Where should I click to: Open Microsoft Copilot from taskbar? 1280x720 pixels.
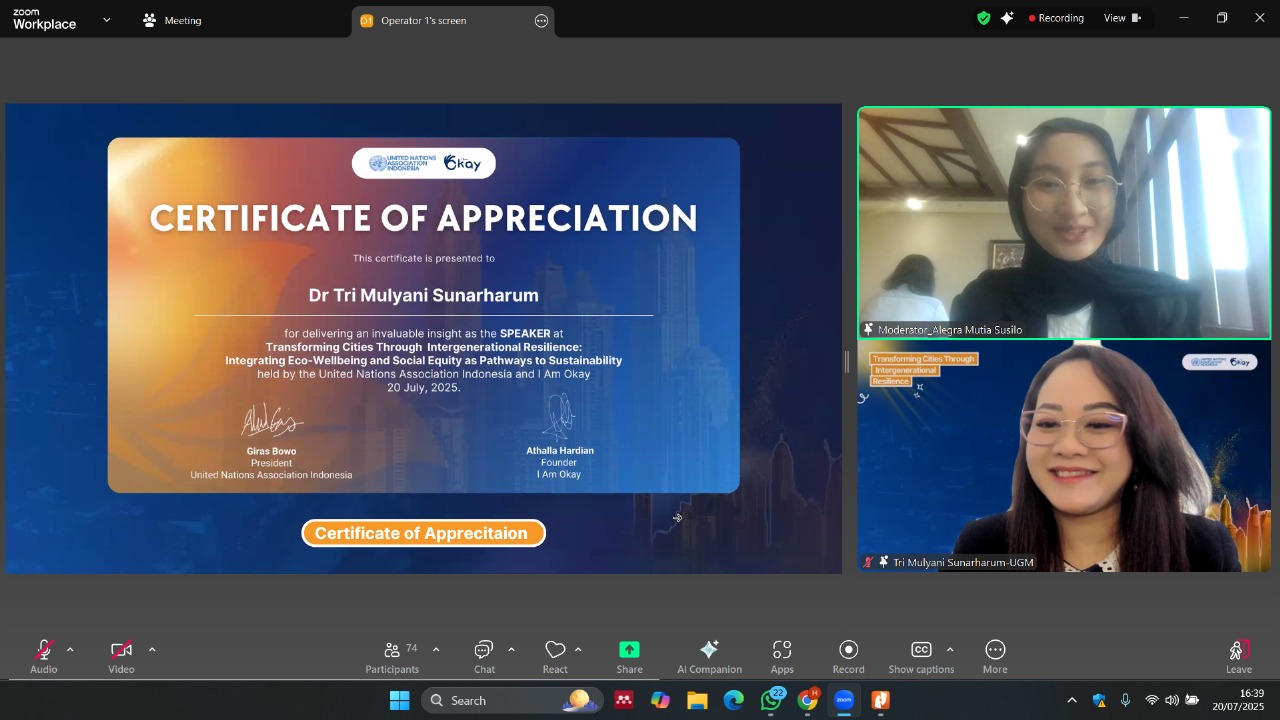[x=660, y=700]
